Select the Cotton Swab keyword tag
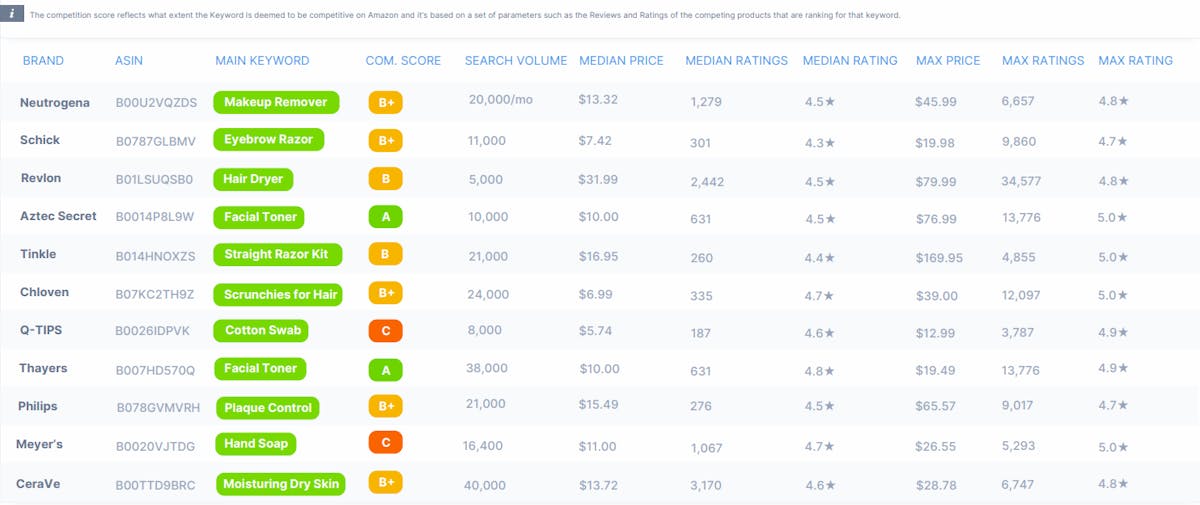1200x505 pixels. pyautogui.click(x=260, y=331)
